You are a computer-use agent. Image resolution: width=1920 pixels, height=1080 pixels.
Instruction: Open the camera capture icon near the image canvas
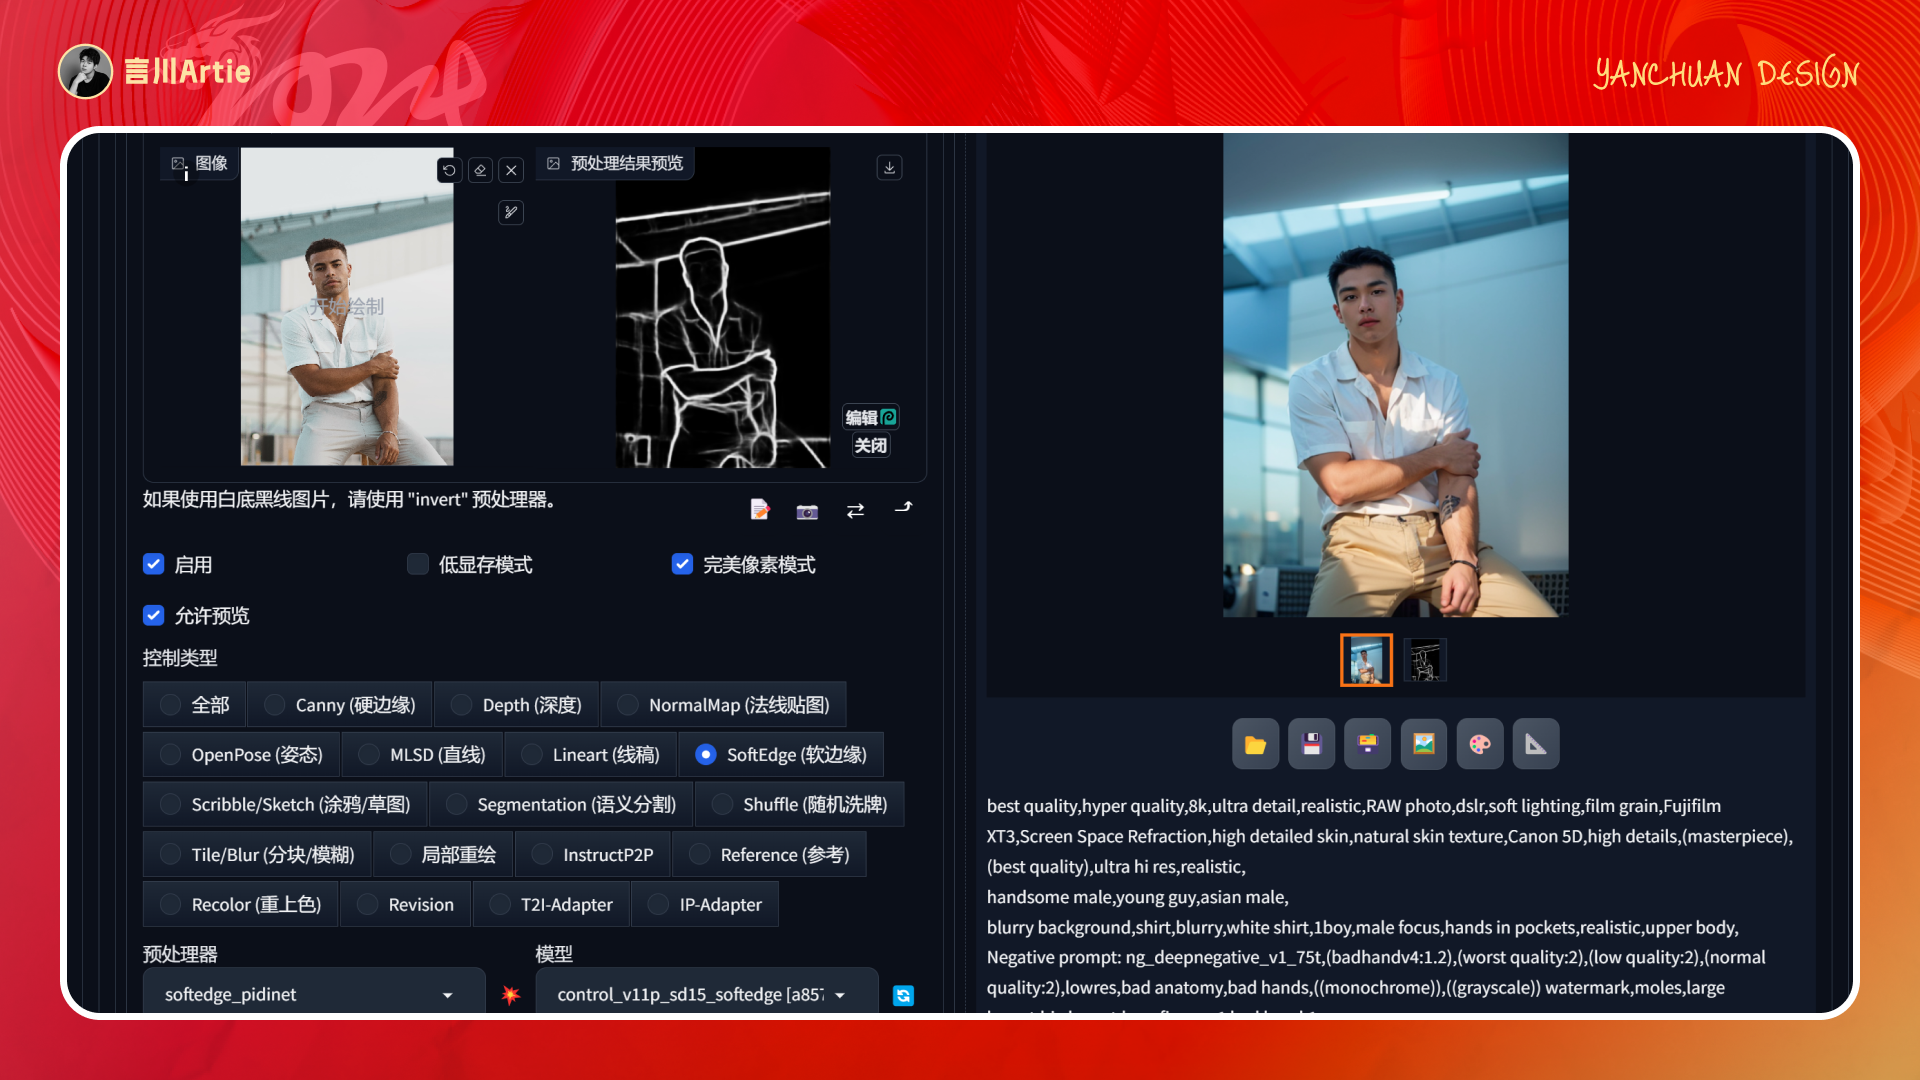pos(806,511)
